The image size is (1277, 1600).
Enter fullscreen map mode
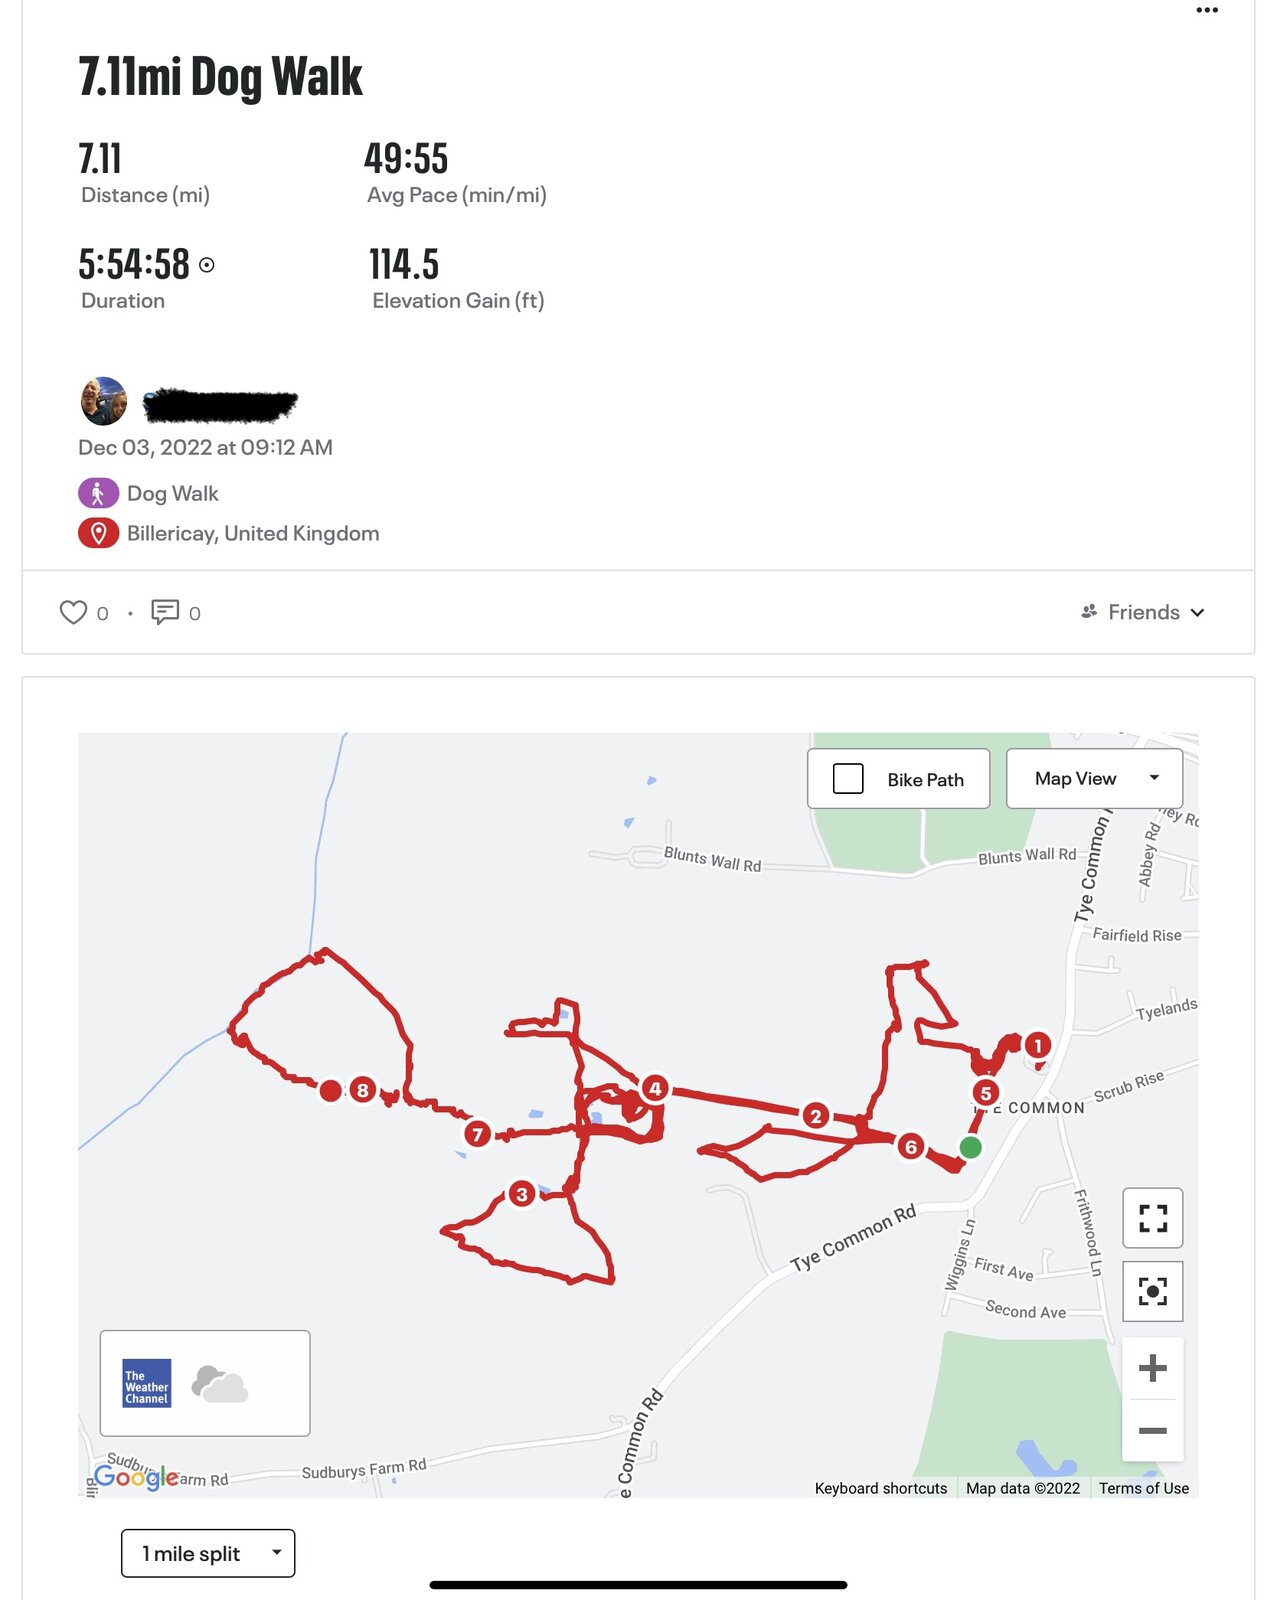[x=1152, y=1218]
